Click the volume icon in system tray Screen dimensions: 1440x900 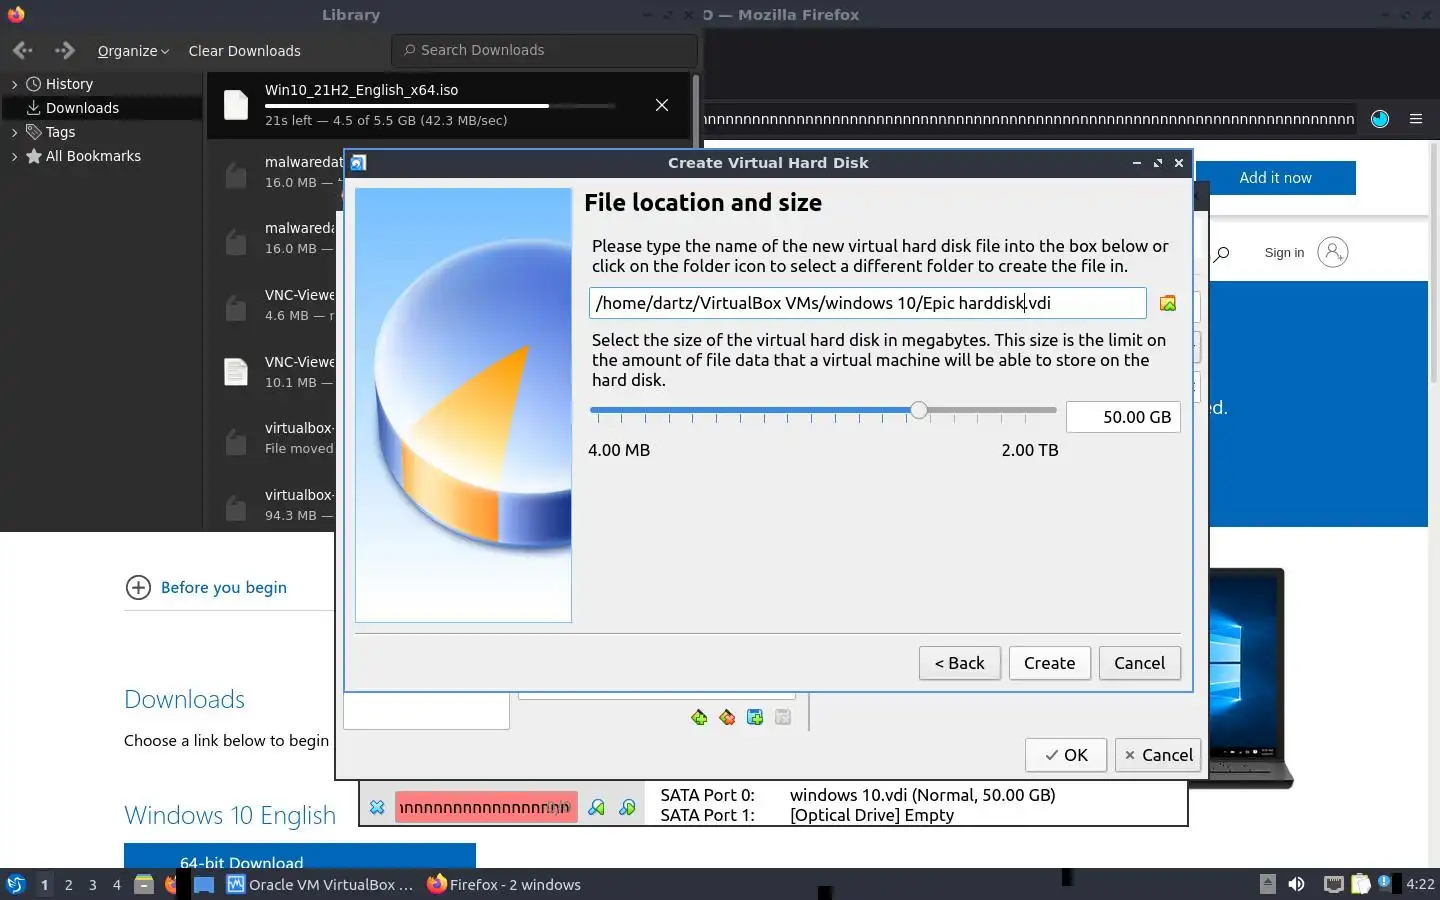point(1296,884)
